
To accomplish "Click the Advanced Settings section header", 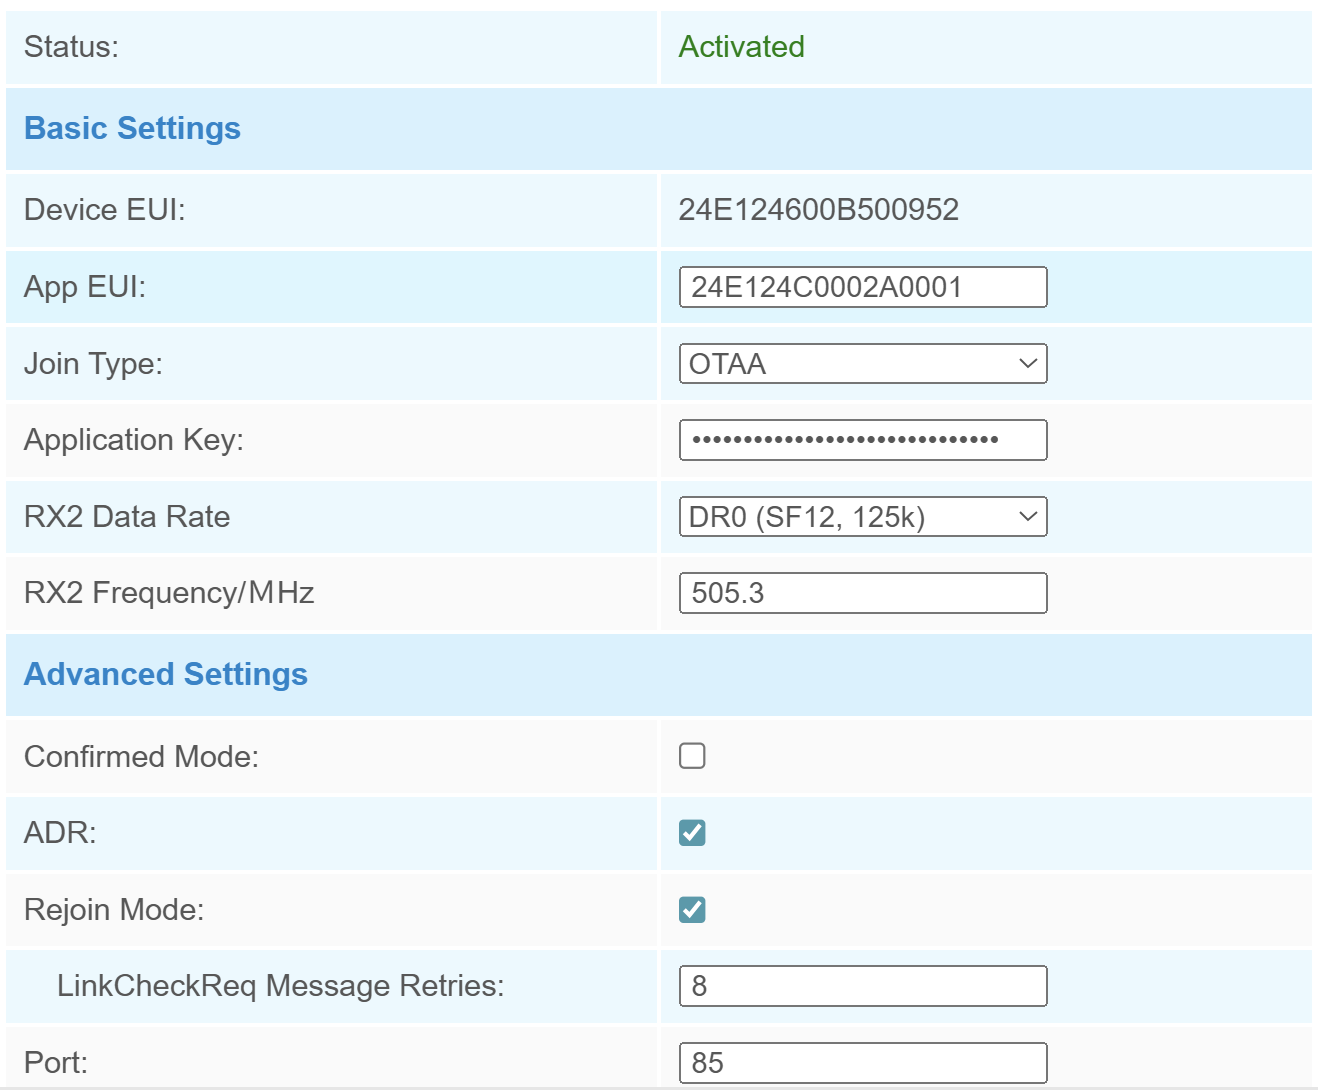I will (x=166, y=675).
